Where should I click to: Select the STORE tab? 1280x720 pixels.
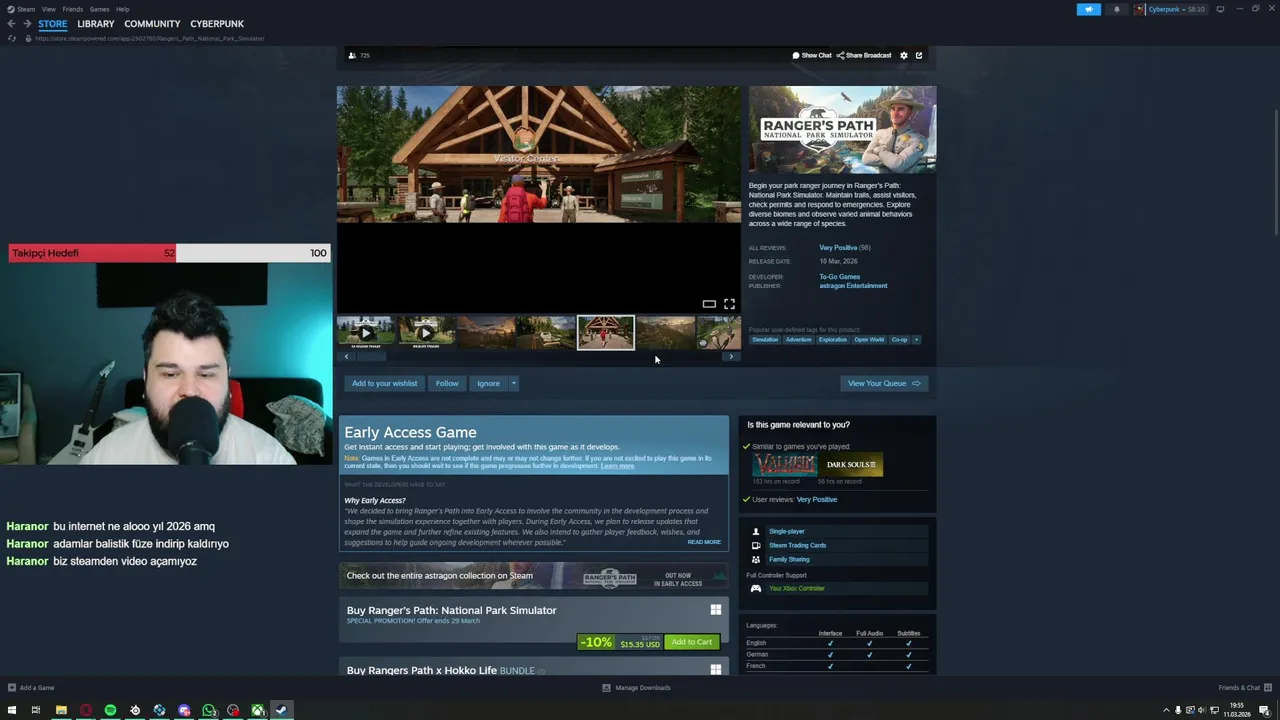click(53, 24)
